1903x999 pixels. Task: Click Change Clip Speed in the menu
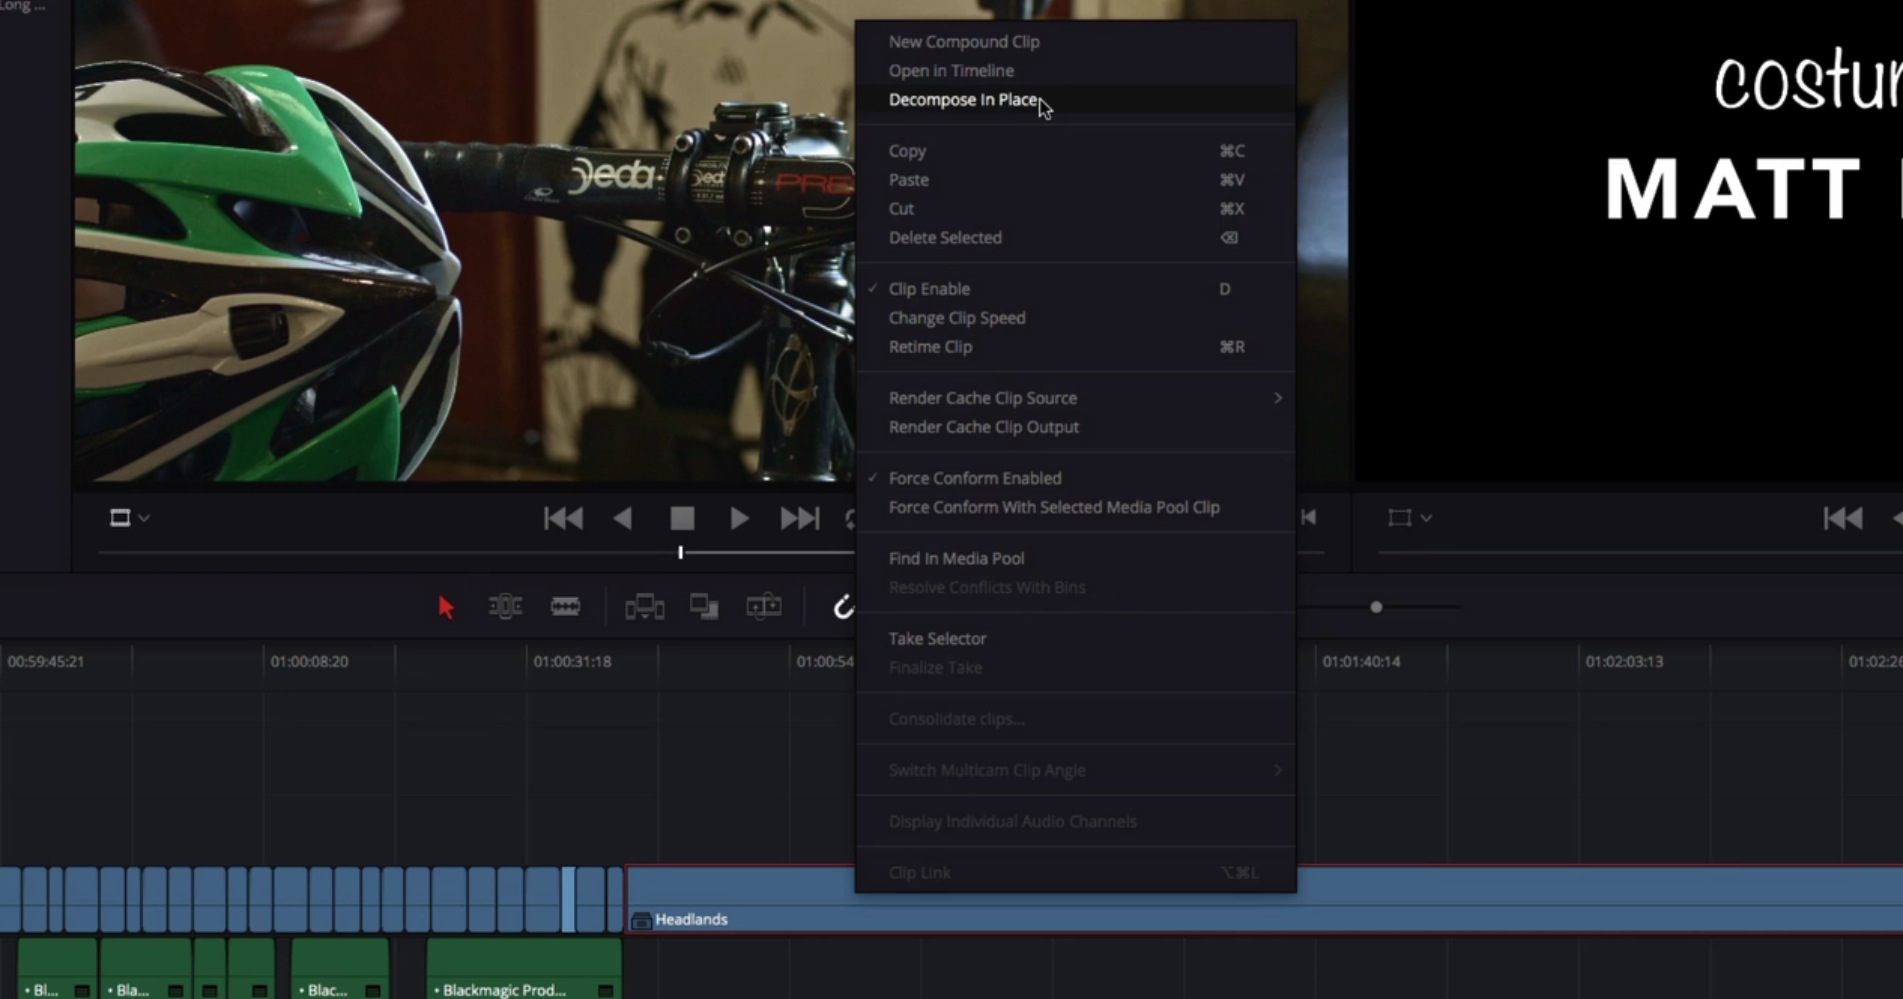coord(956,318)
